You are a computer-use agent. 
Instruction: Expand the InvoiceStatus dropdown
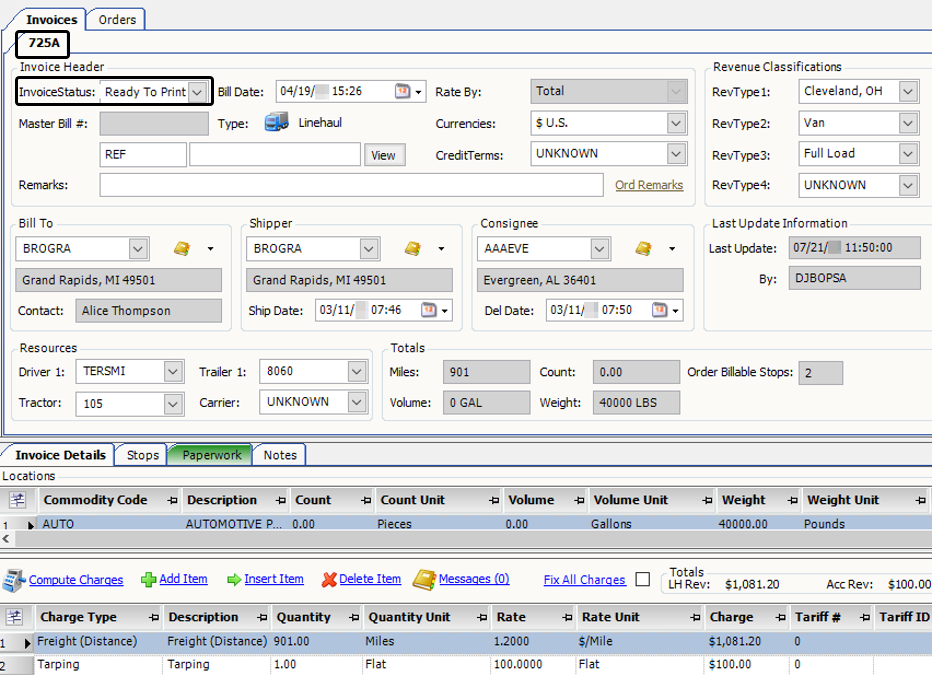197,92
